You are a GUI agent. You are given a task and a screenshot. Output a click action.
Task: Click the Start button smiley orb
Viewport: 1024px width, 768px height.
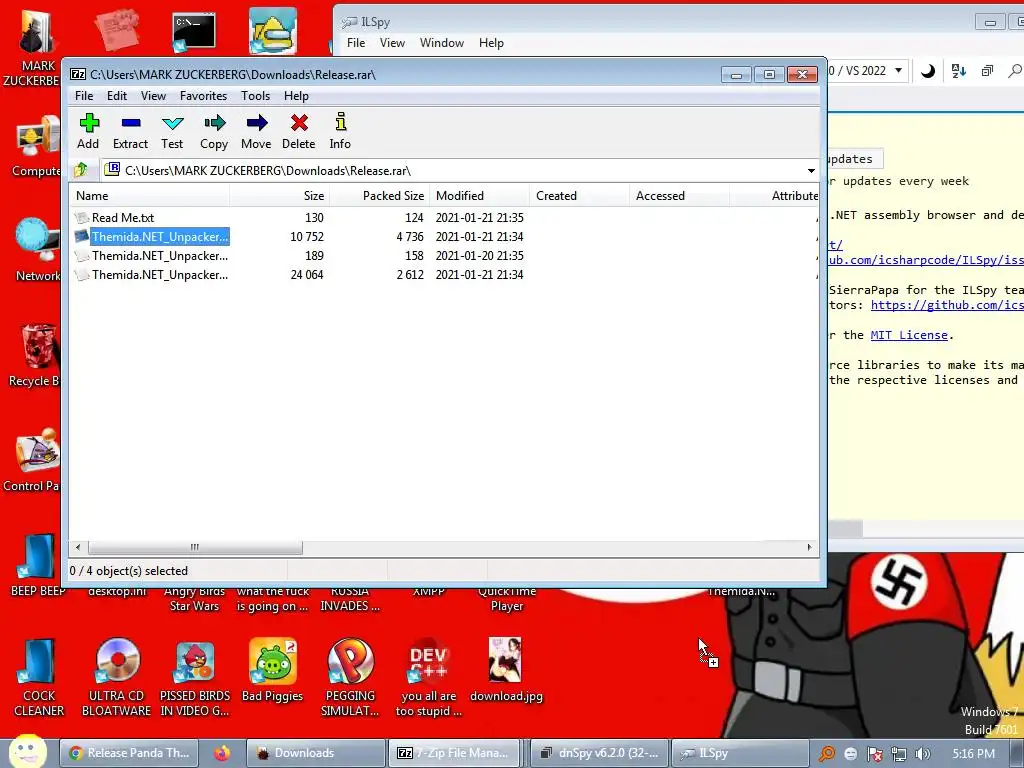pyautogui.click(x=27, y=751)
